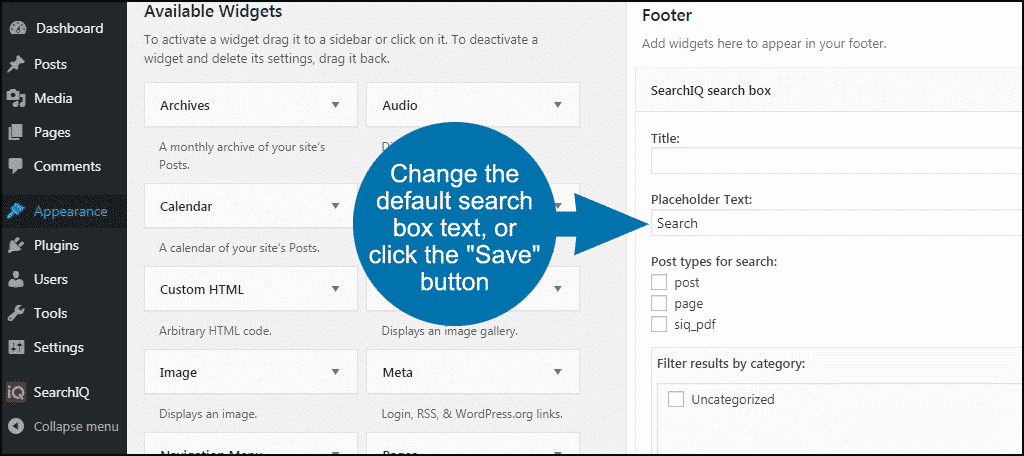Click the SearchIQ logo icon

click(16, 392)
